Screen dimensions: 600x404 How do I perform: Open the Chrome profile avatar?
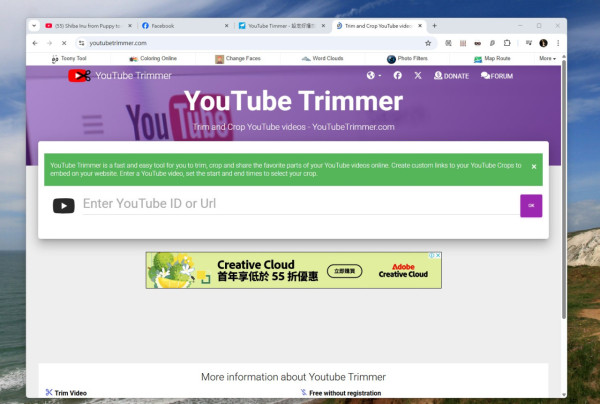pyautogui.click(x=543, y=43)
